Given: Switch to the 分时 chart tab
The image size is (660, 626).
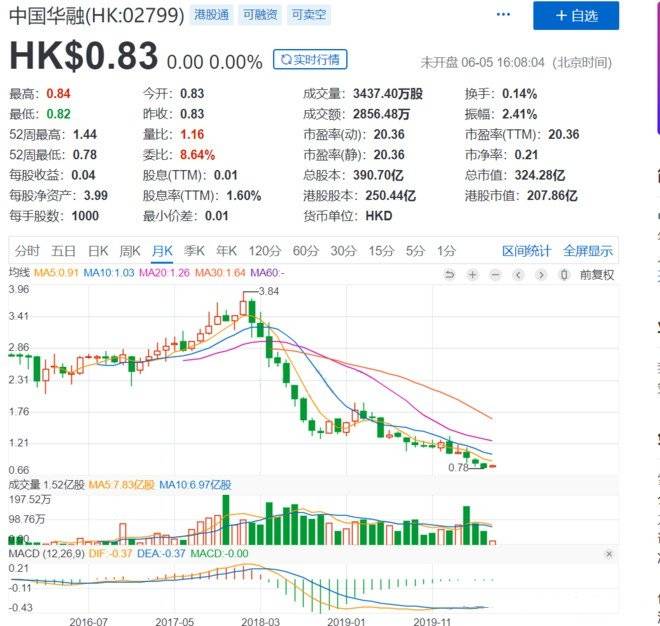Looking at the screenshot, I should click(x=27, y=251).
